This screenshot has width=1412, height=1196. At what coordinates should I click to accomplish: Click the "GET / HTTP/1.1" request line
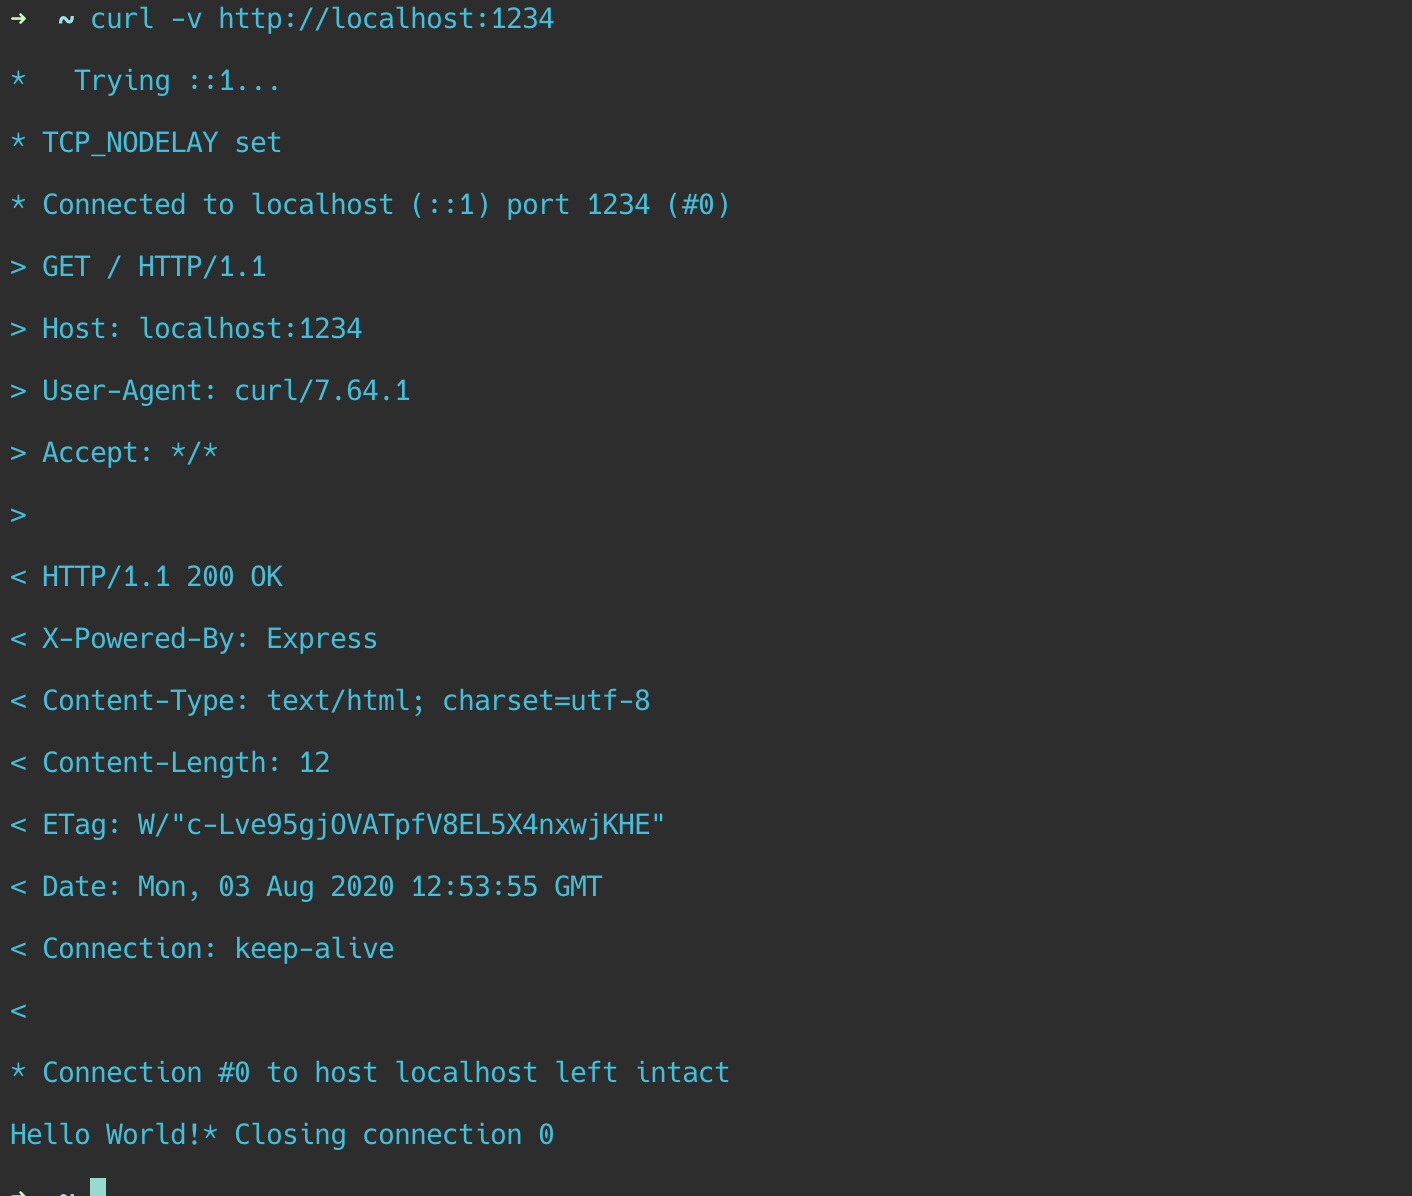coord(153,267)
